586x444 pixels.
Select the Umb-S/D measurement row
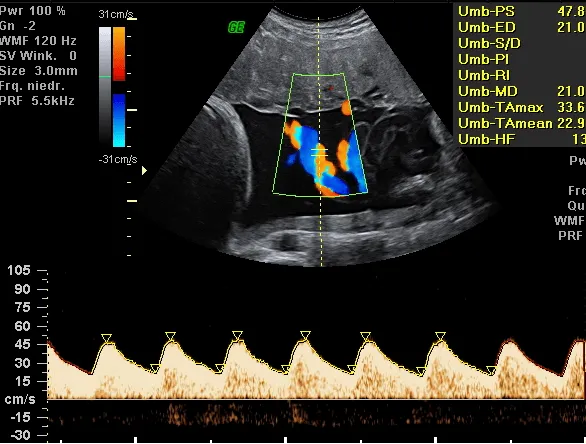click(521, 43)
